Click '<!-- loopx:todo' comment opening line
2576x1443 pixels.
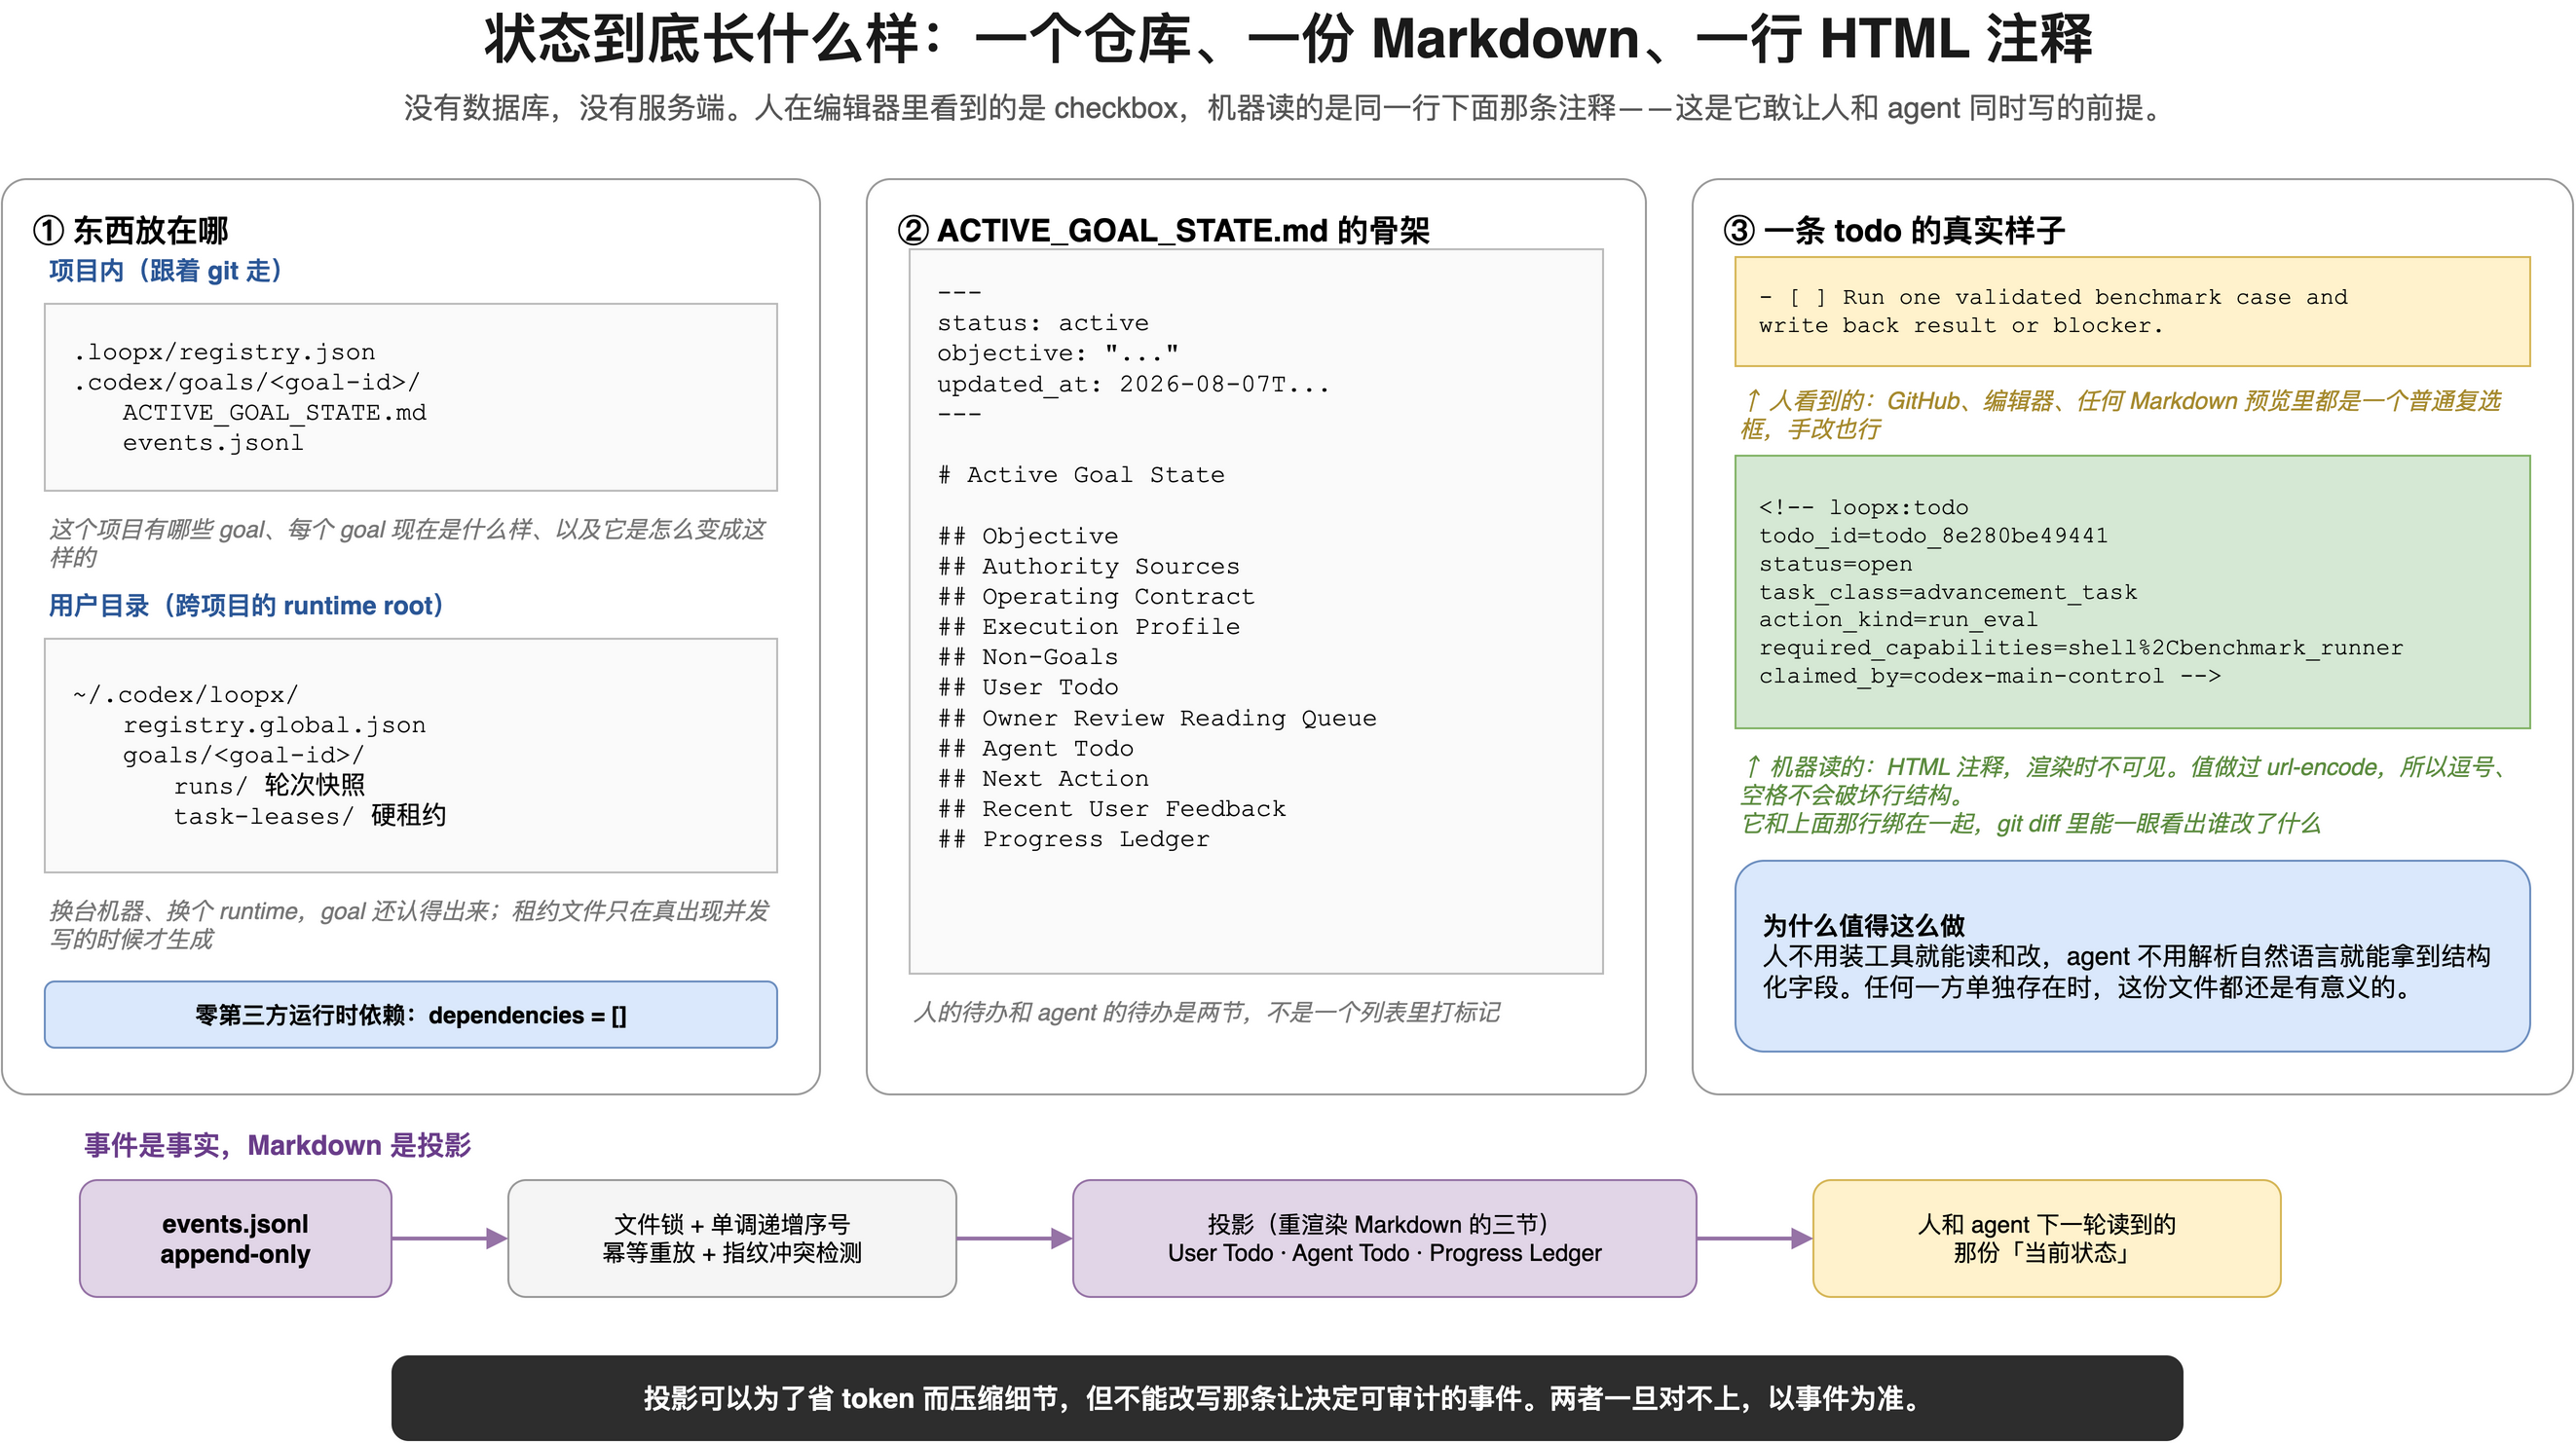[1864, 507]
